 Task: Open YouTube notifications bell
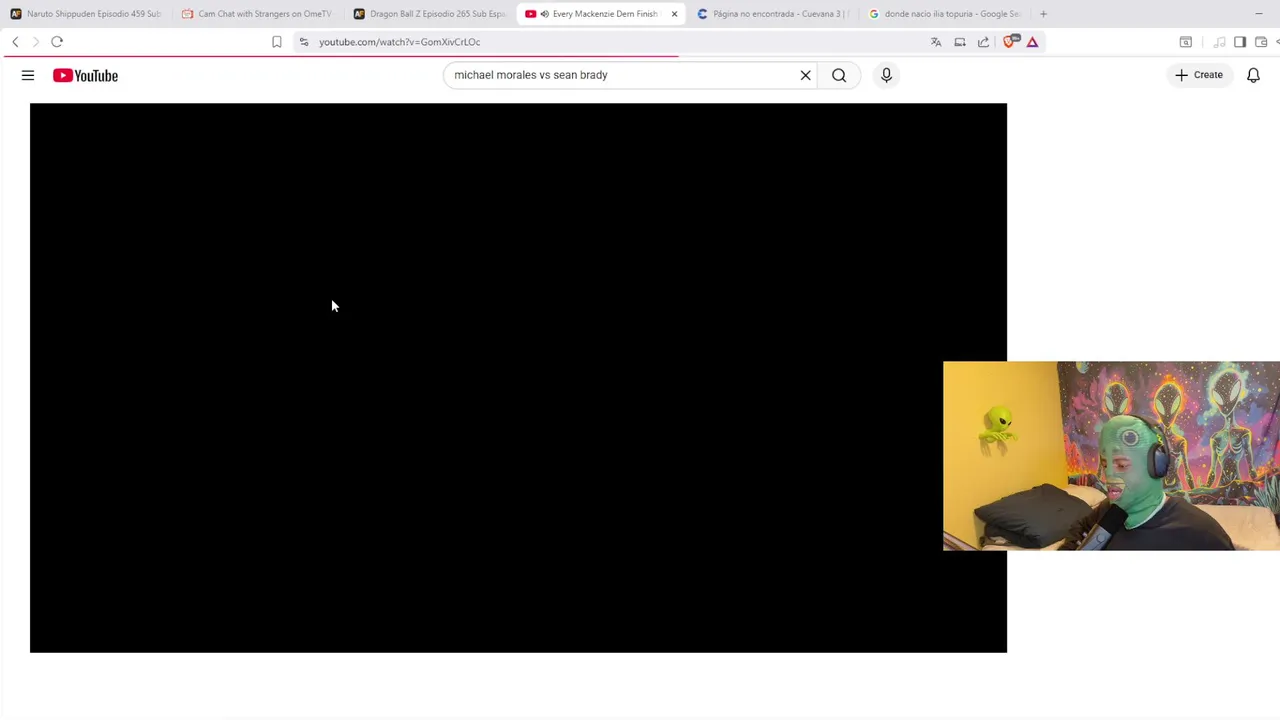click(1253, 75)
